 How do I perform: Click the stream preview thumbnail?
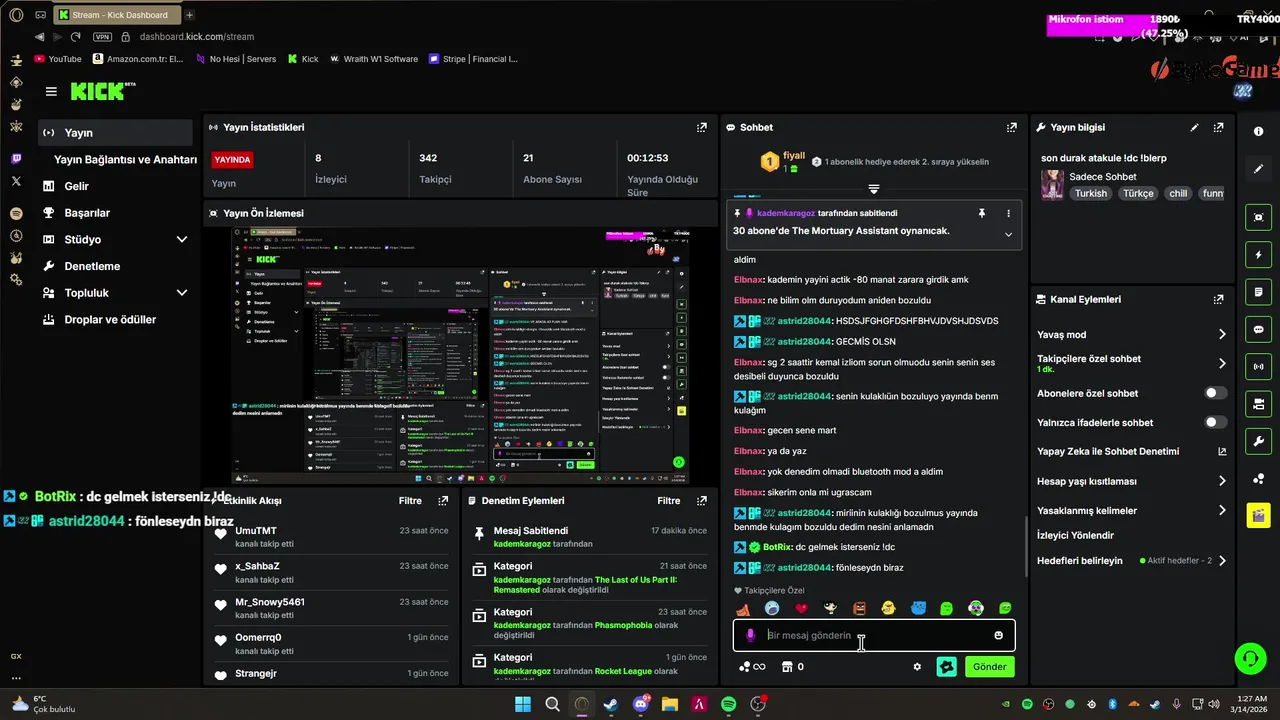pyautogui.click(x=461, y=355)
